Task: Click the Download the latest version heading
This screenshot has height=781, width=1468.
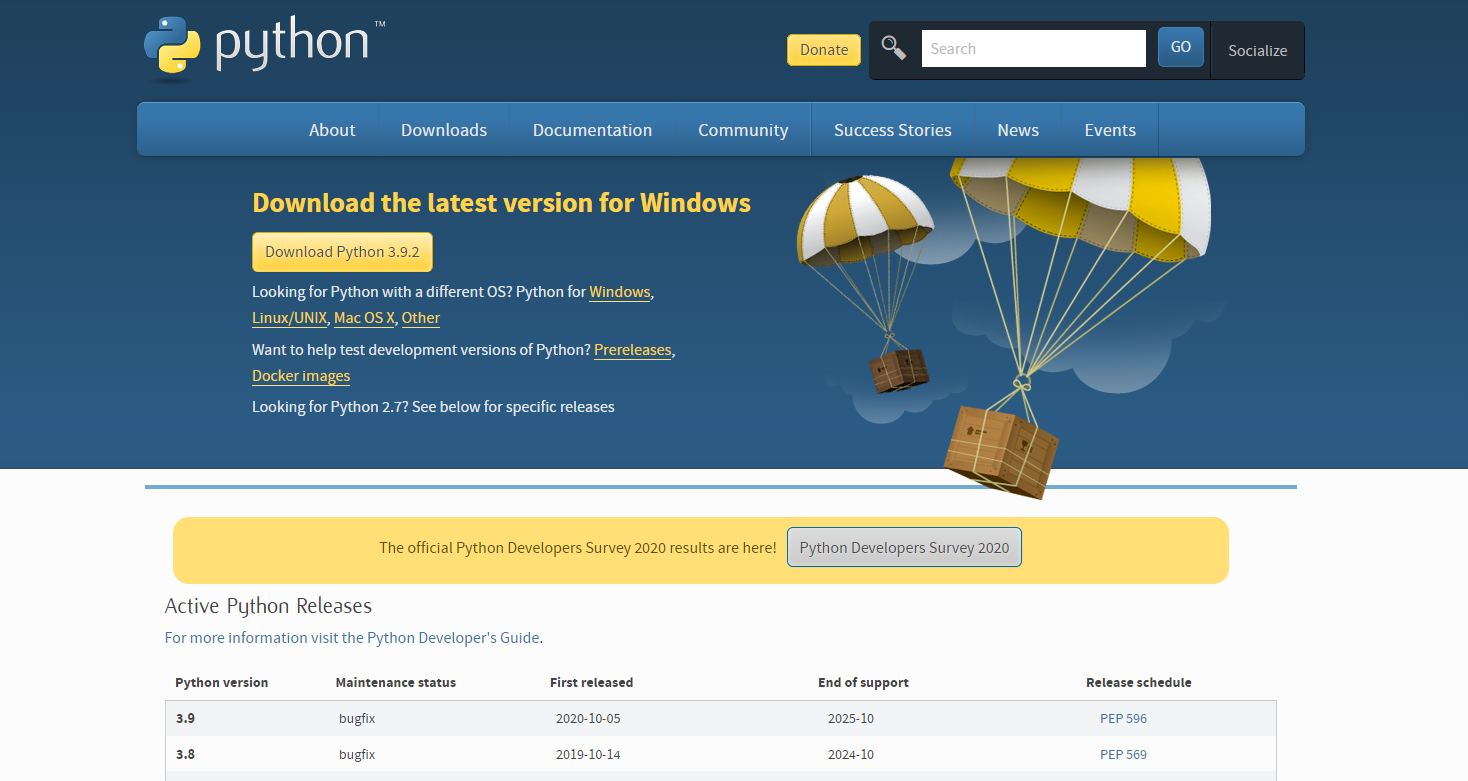Action: pyautogui.click(x=501, y=203)
